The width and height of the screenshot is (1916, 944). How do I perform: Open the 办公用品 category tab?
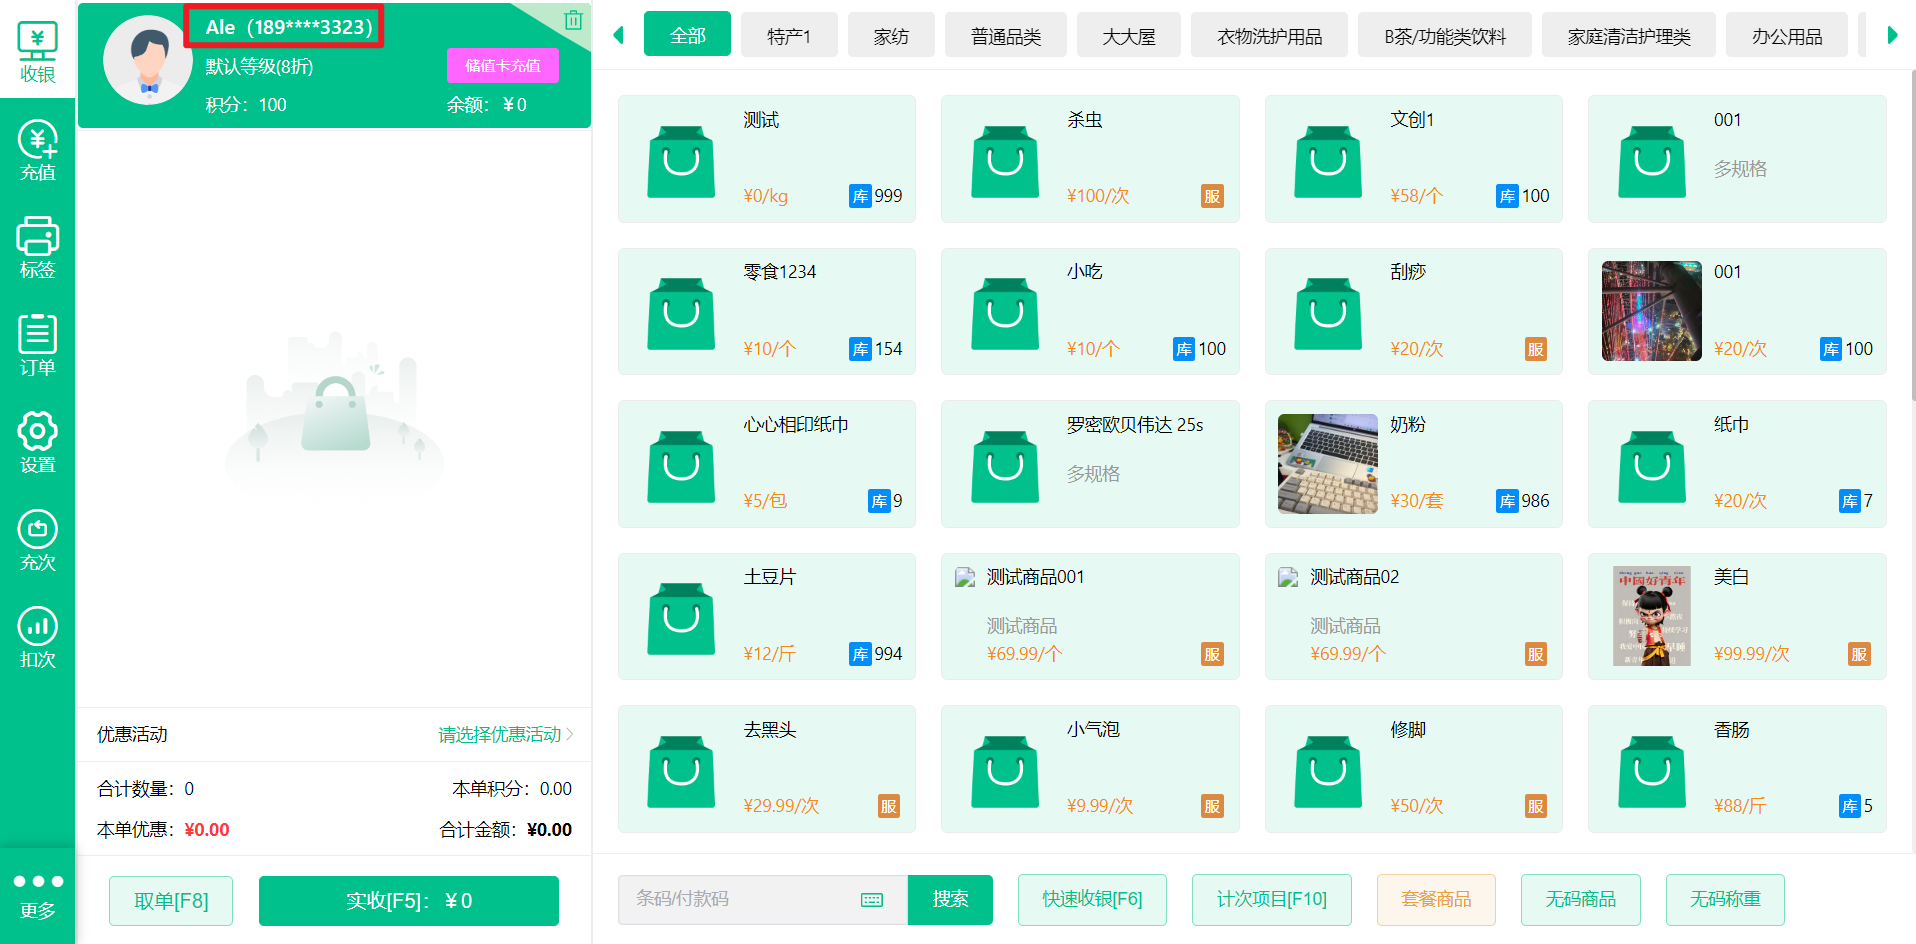(x=1787, y=36)
